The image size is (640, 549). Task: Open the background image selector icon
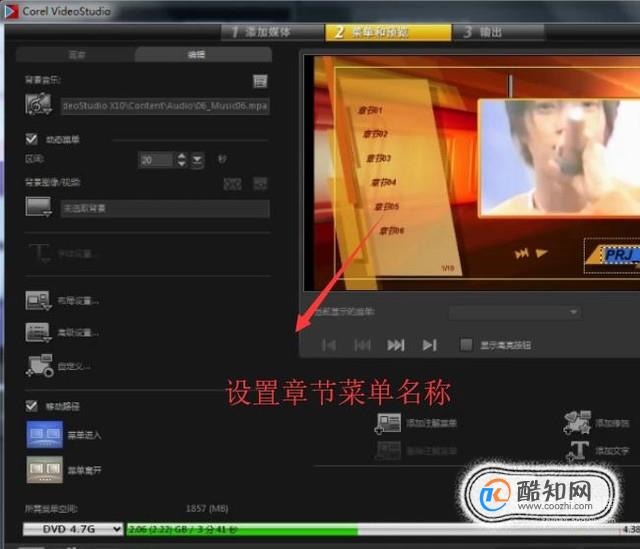pyautogui.click(x=38, y=207)
